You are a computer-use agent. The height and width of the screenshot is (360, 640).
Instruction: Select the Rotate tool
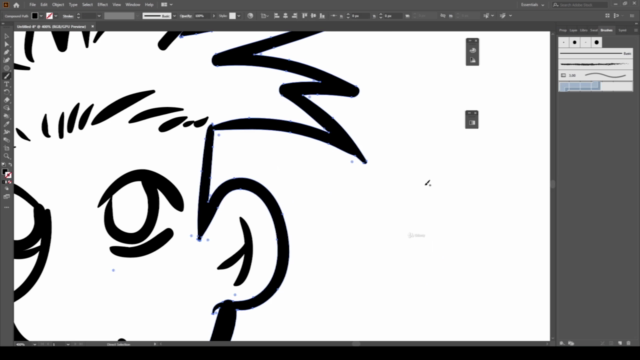[x=7, y=92]
